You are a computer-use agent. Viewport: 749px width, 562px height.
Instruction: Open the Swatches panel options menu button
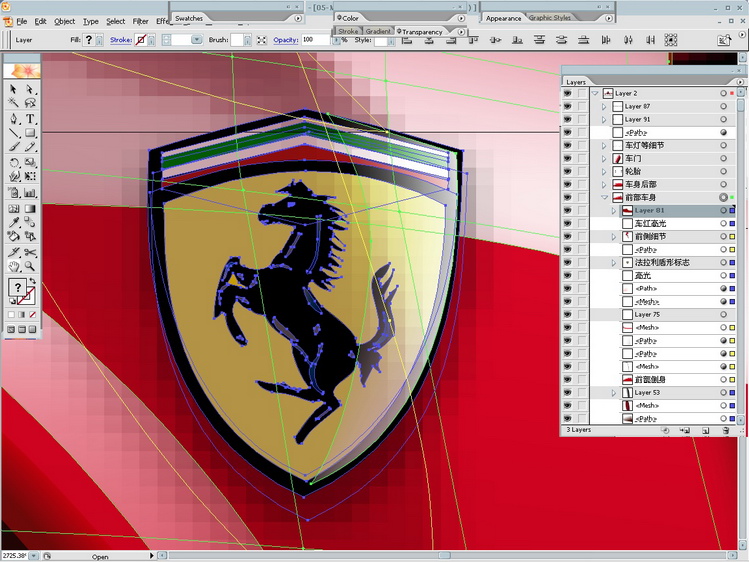pyautogui.click(x=298, y=18)
